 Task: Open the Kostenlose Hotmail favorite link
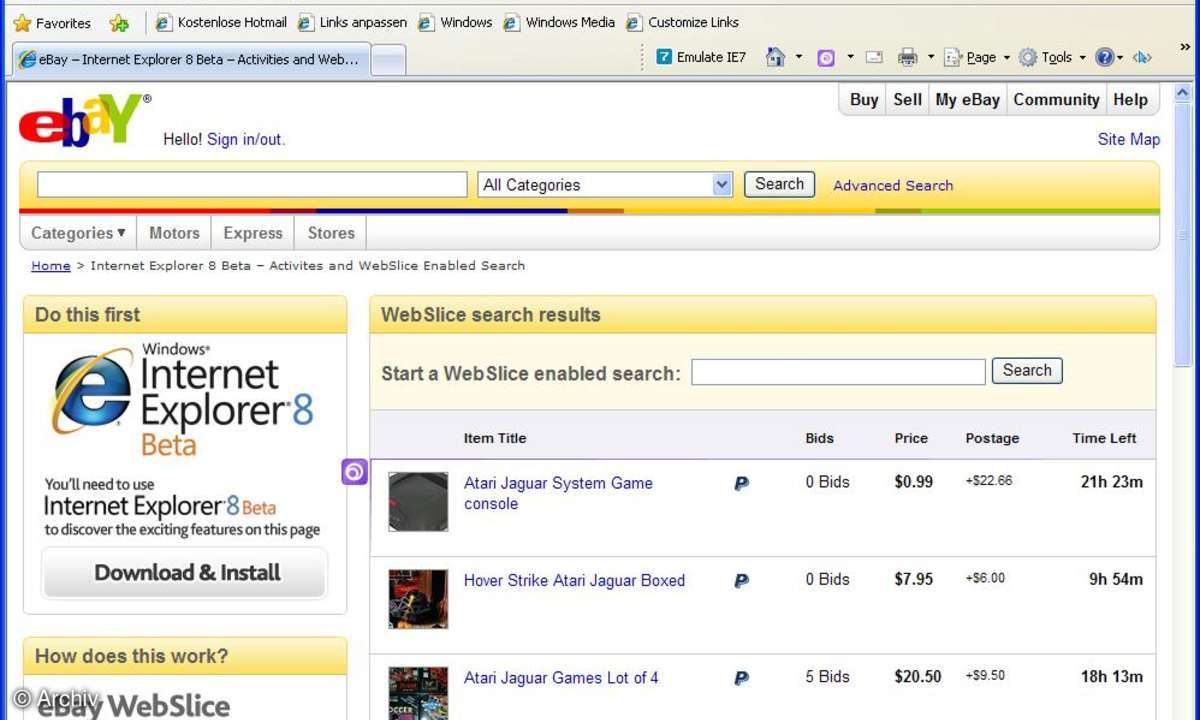click(x=221, y=22)
